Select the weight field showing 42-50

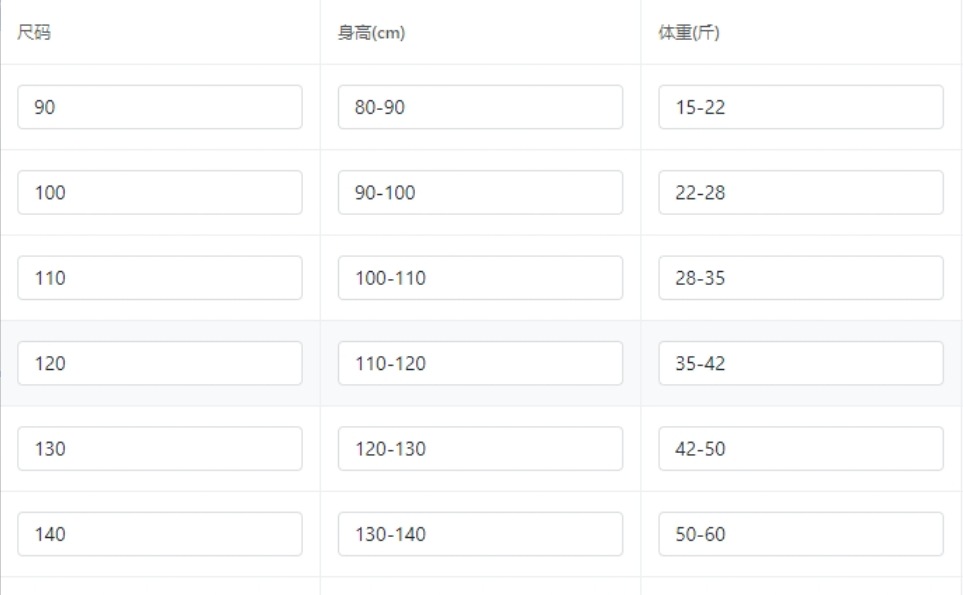tap(801, 448)
